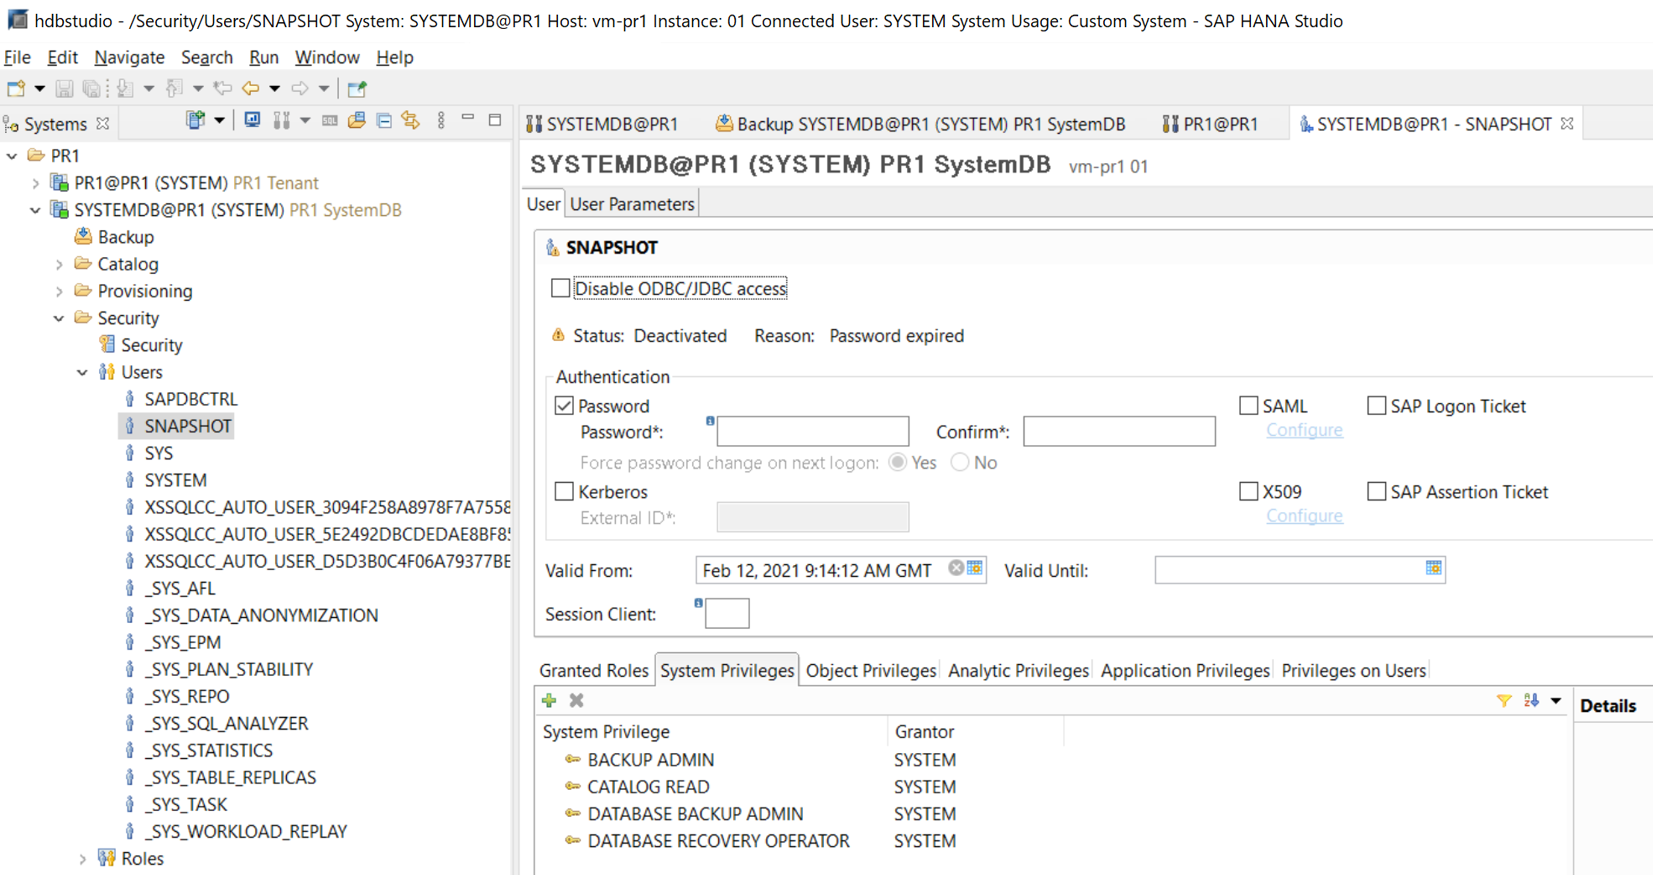Click Configure link under X509

(1303, 516)
